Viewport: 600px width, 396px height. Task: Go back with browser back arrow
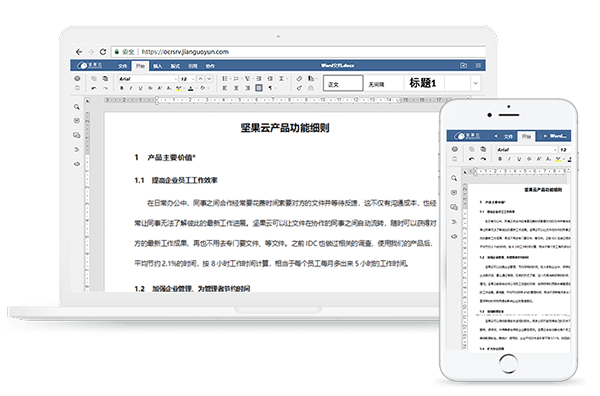coord(79,52)
